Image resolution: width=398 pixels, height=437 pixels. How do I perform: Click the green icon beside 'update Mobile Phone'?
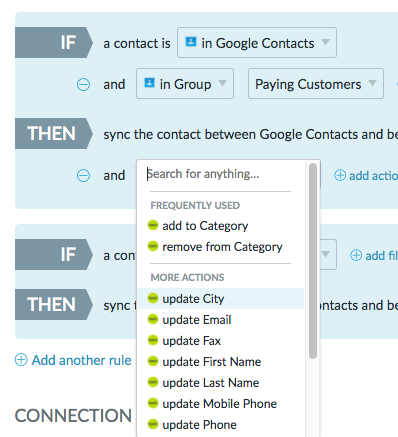153,403
